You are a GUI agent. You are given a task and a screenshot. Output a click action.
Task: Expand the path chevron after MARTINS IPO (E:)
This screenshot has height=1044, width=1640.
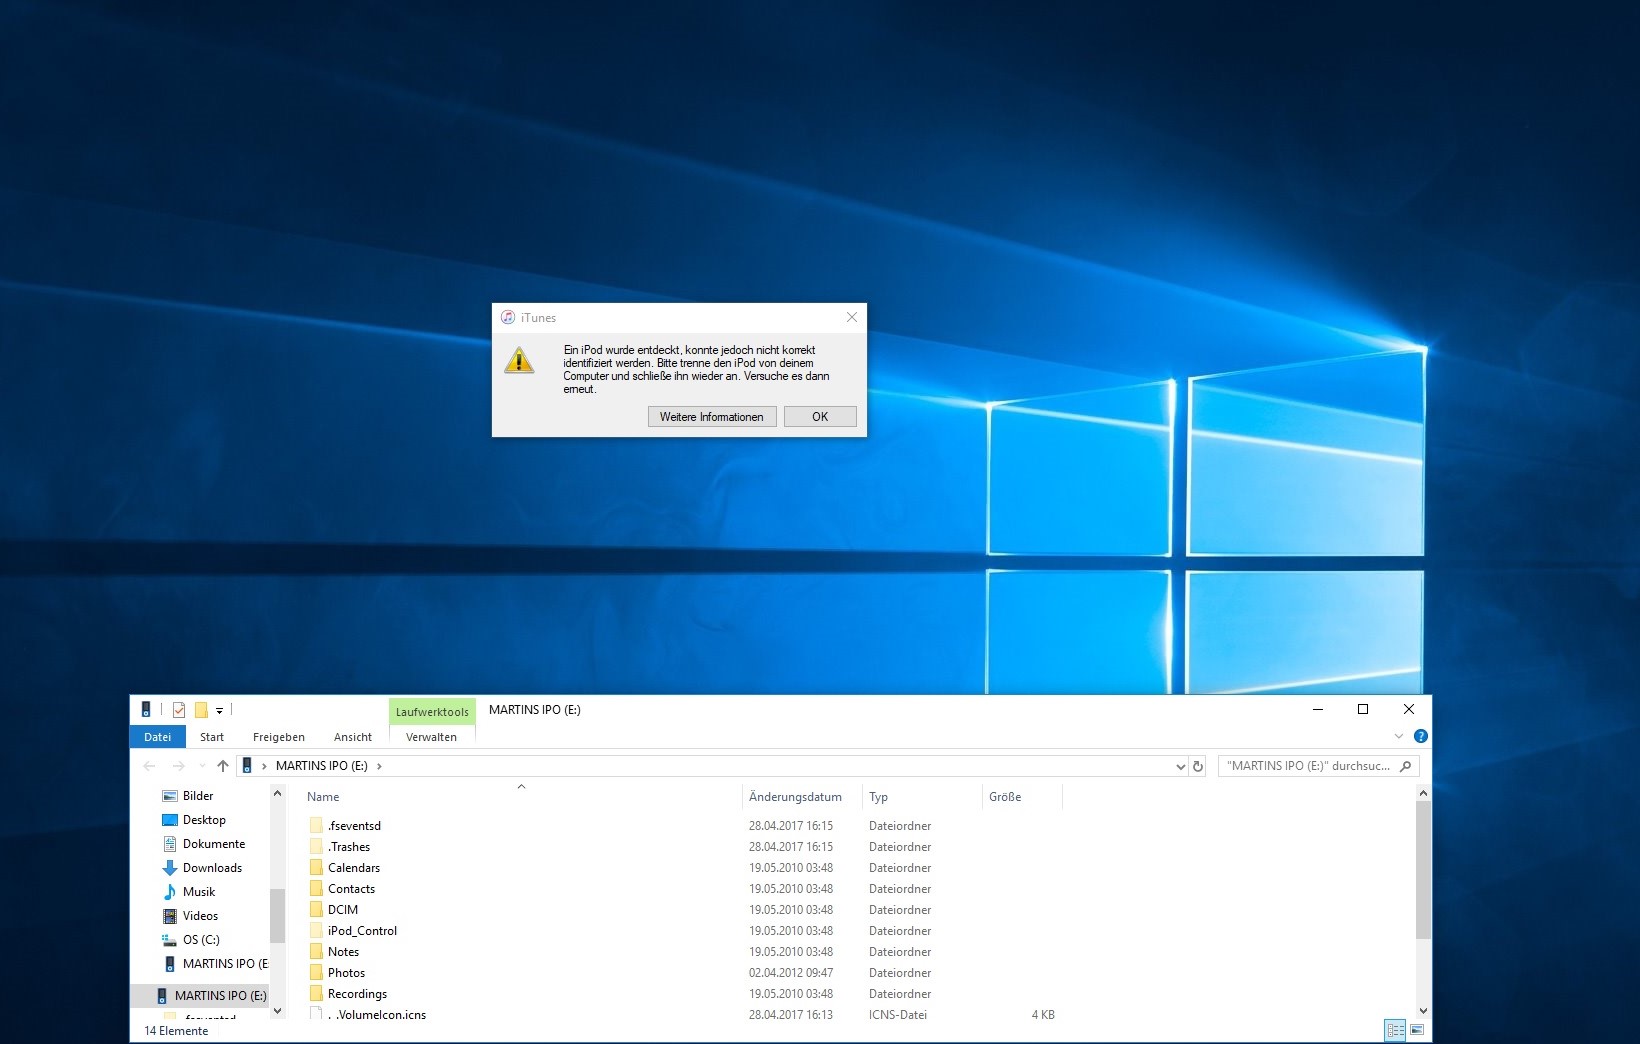click(379, 767)
